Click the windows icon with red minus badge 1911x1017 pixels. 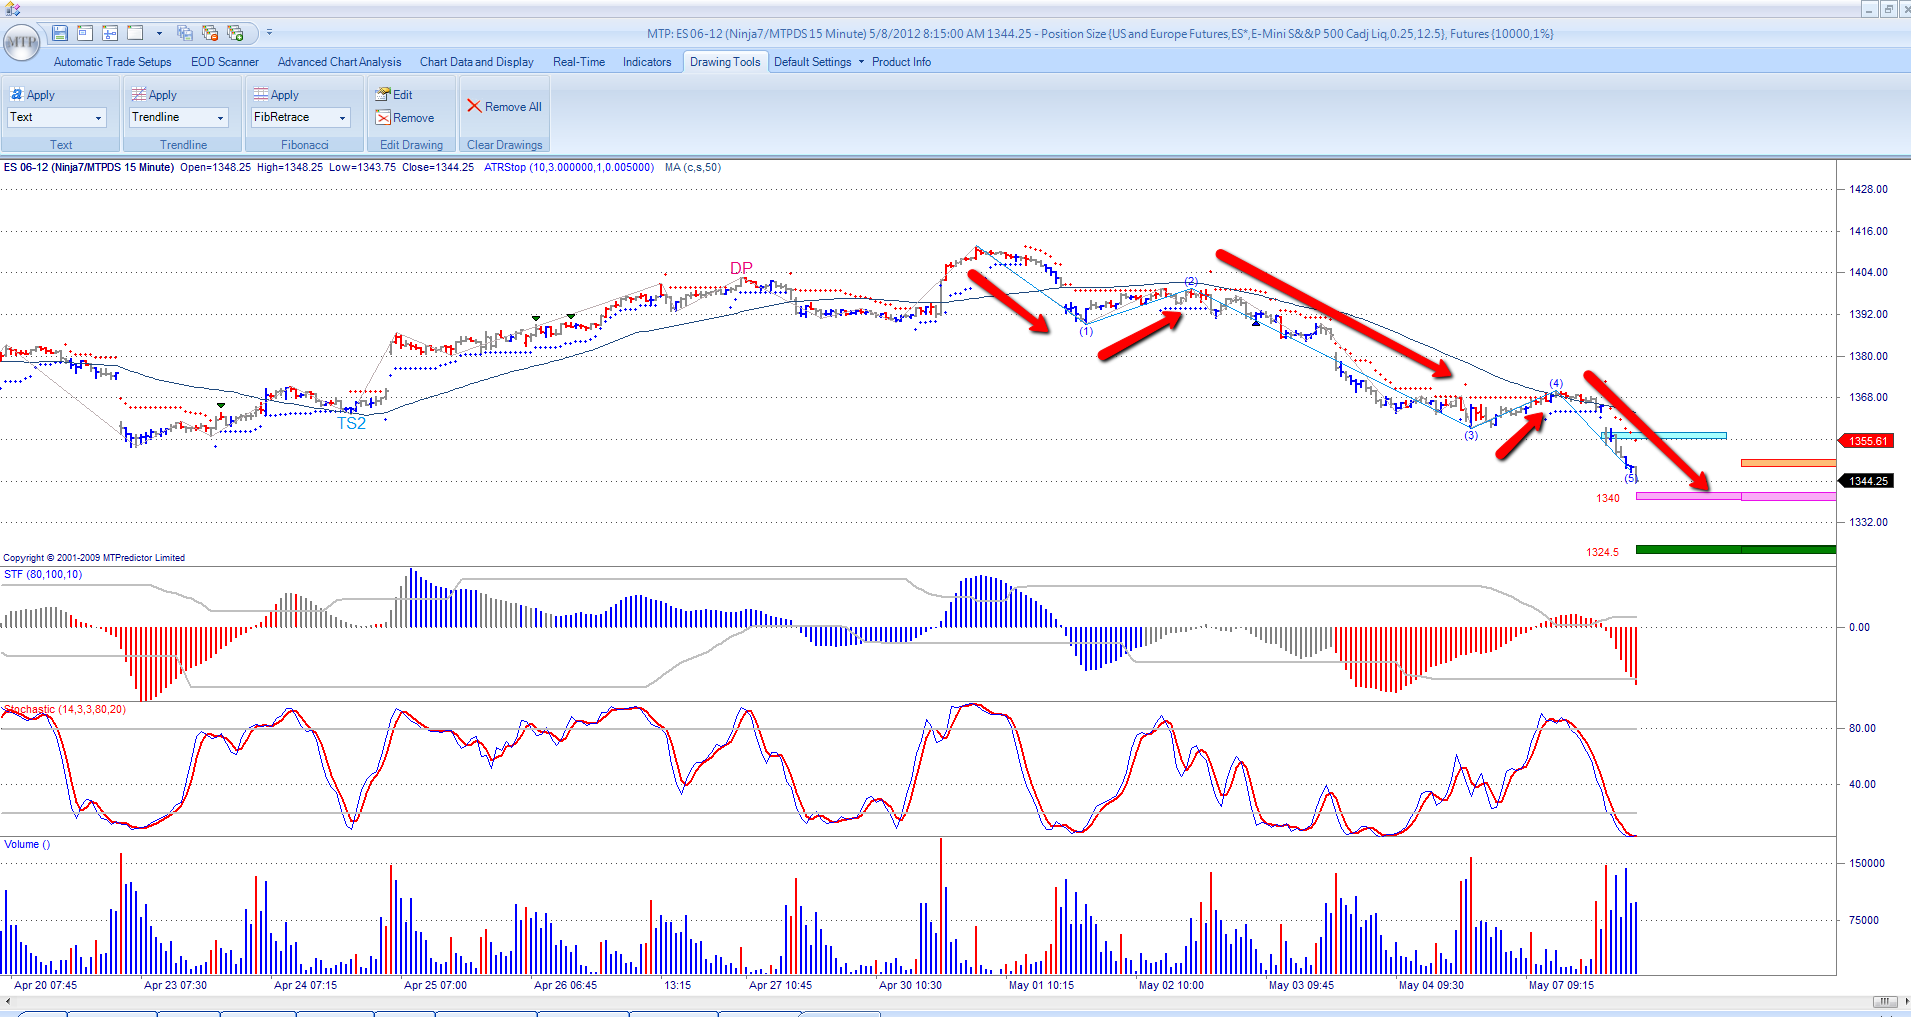210,33
